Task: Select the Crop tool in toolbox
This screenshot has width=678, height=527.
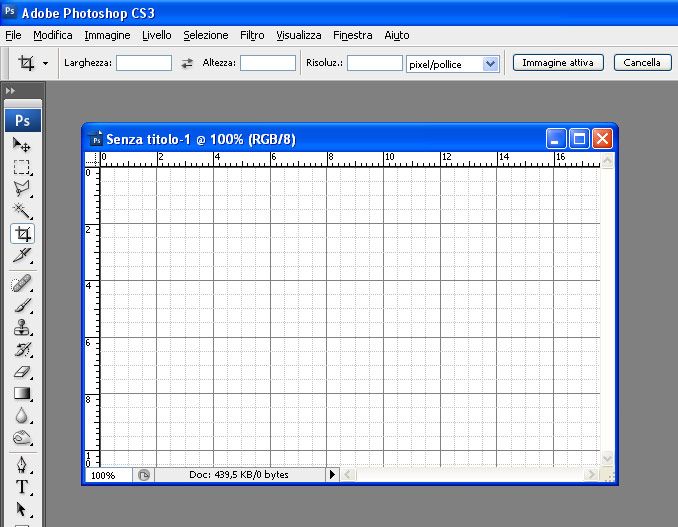Action: click(x=22, y=234)
